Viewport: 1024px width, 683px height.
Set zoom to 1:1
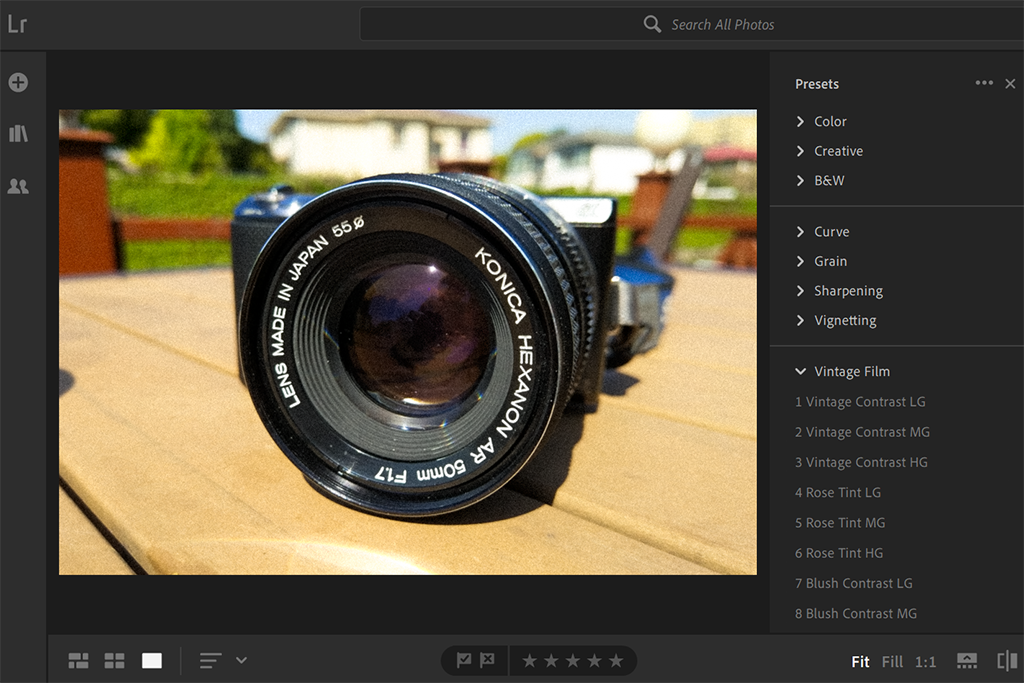pyautogui.click(x=925, y=661)
